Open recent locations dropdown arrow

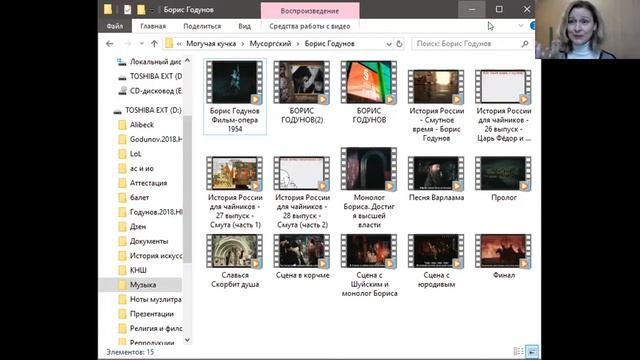(141, 44)
